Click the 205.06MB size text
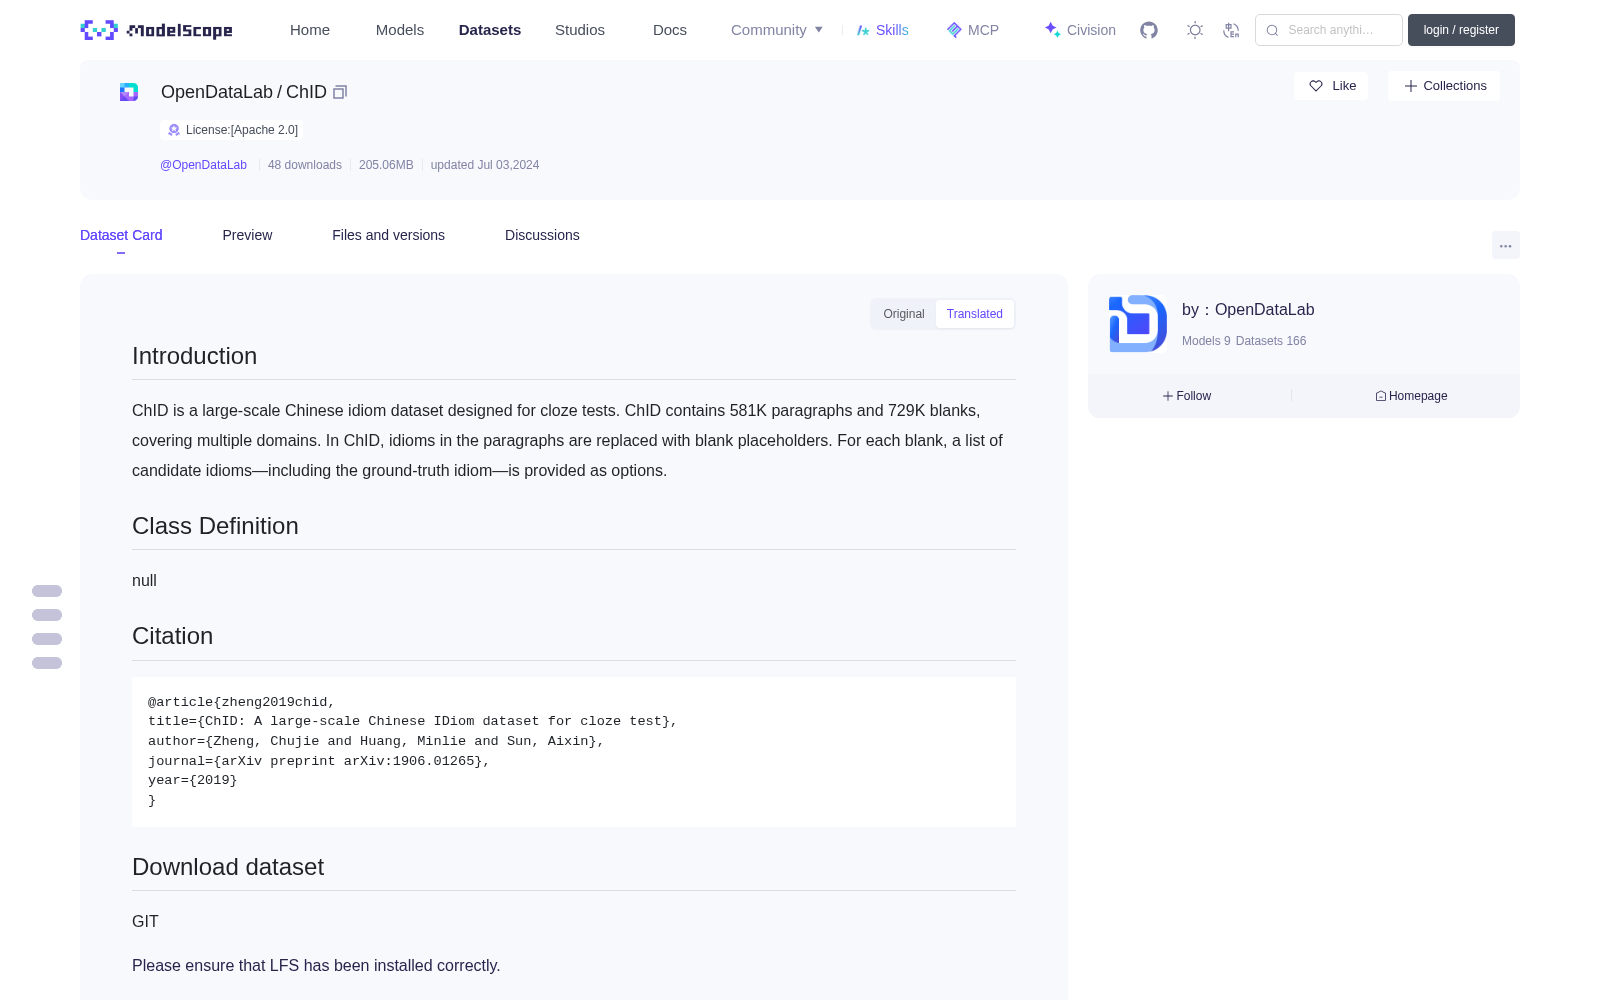The width and height of the screenshot is (1600, 1000). click(x=386, y=165)
